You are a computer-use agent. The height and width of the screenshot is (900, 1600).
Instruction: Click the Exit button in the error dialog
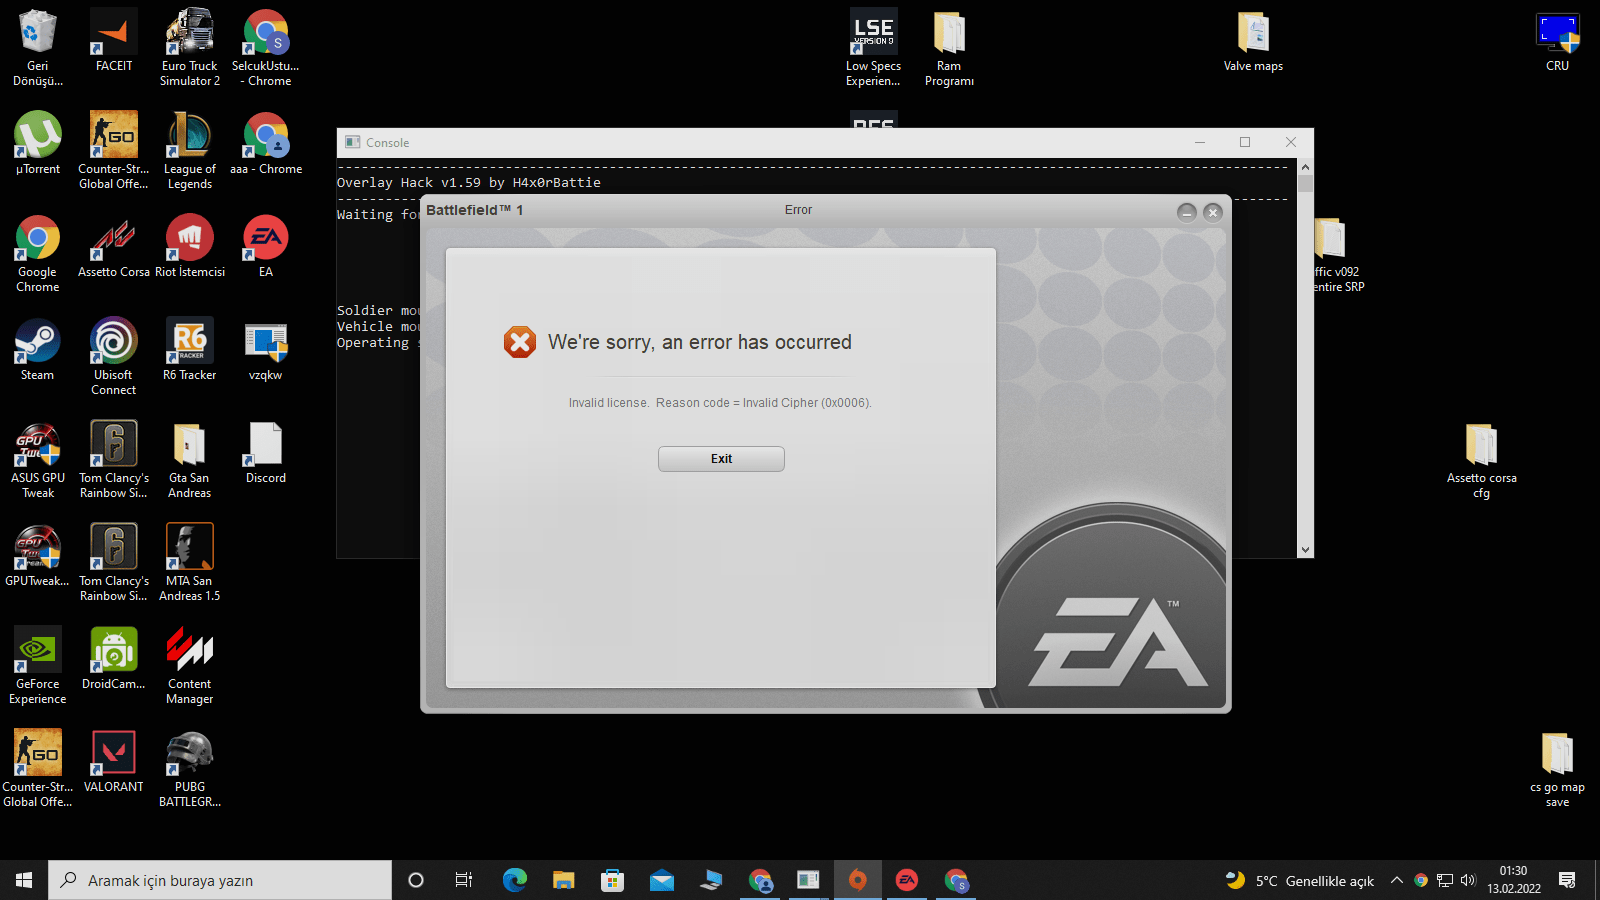coord(721,459)
